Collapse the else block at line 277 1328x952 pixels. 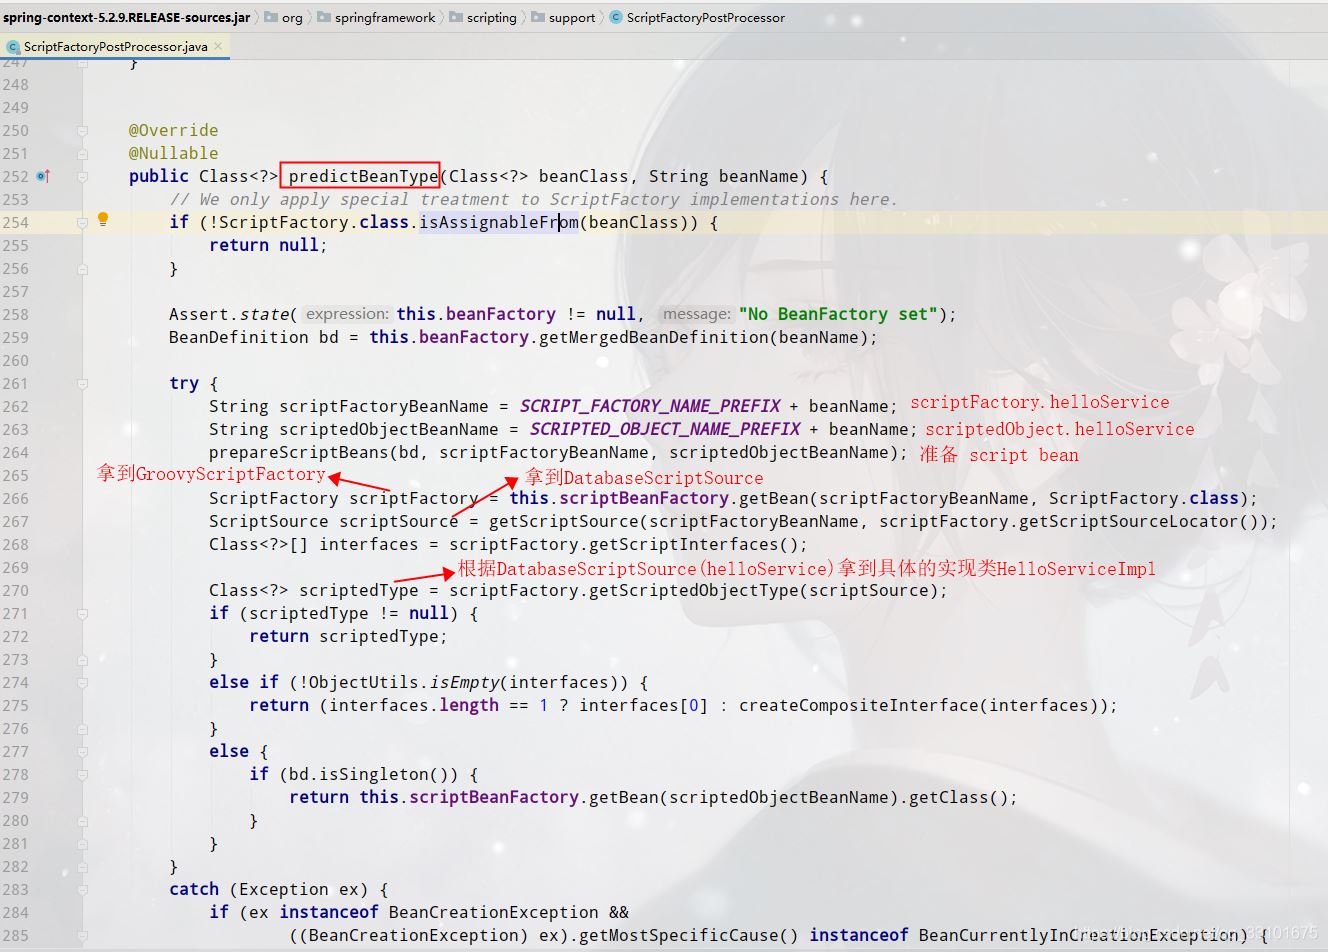coord(82,752)
